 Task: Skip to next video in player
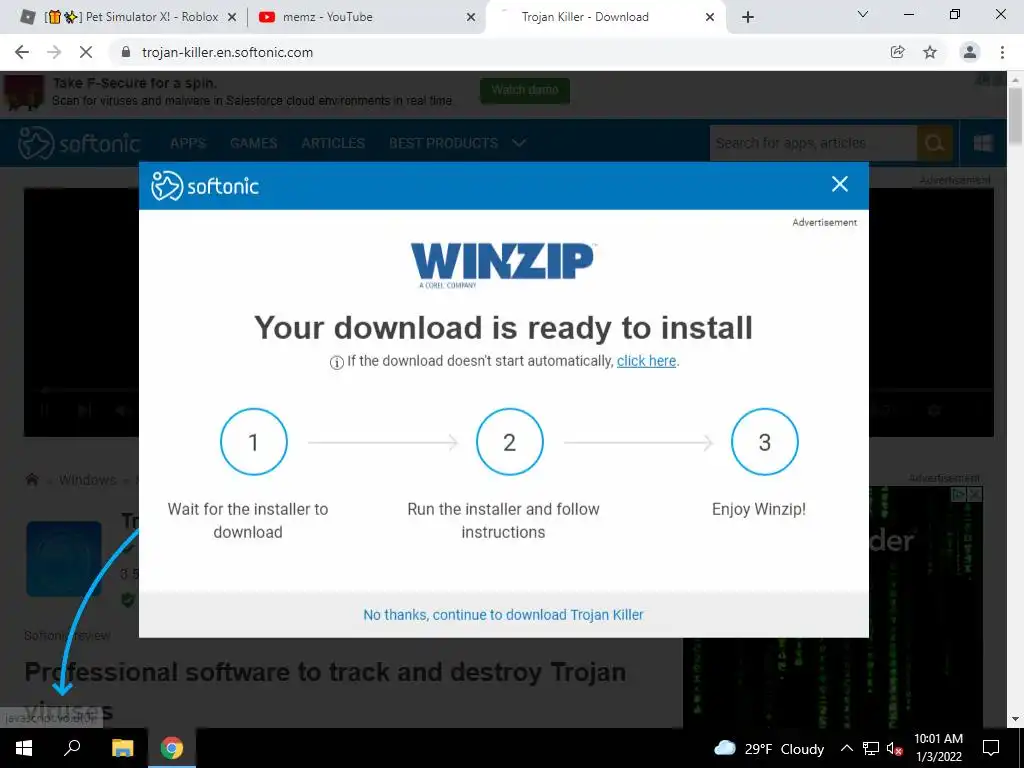pos(84,411)
